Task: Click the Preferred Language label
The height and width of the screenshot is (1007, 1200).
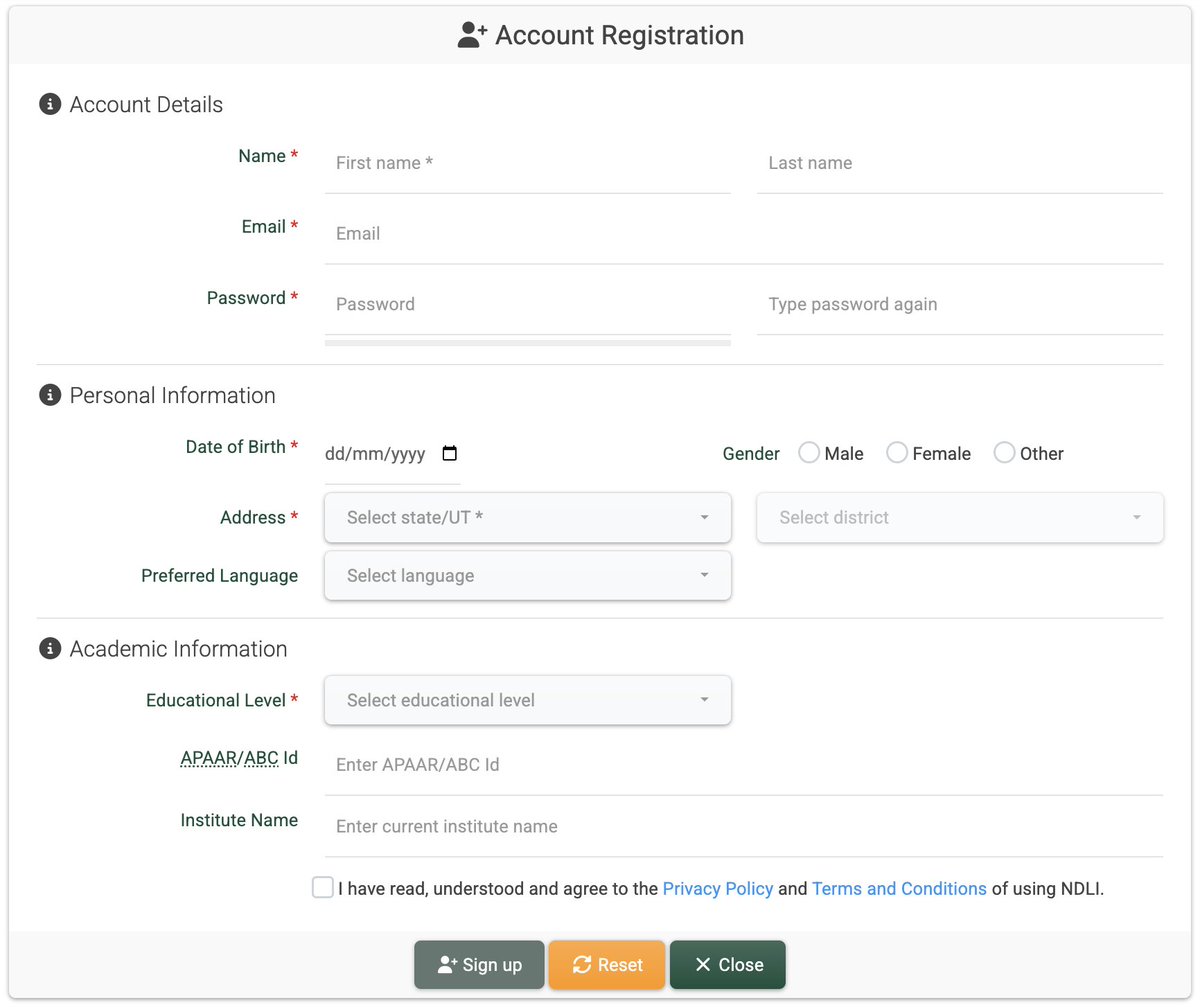Action: 219,576
